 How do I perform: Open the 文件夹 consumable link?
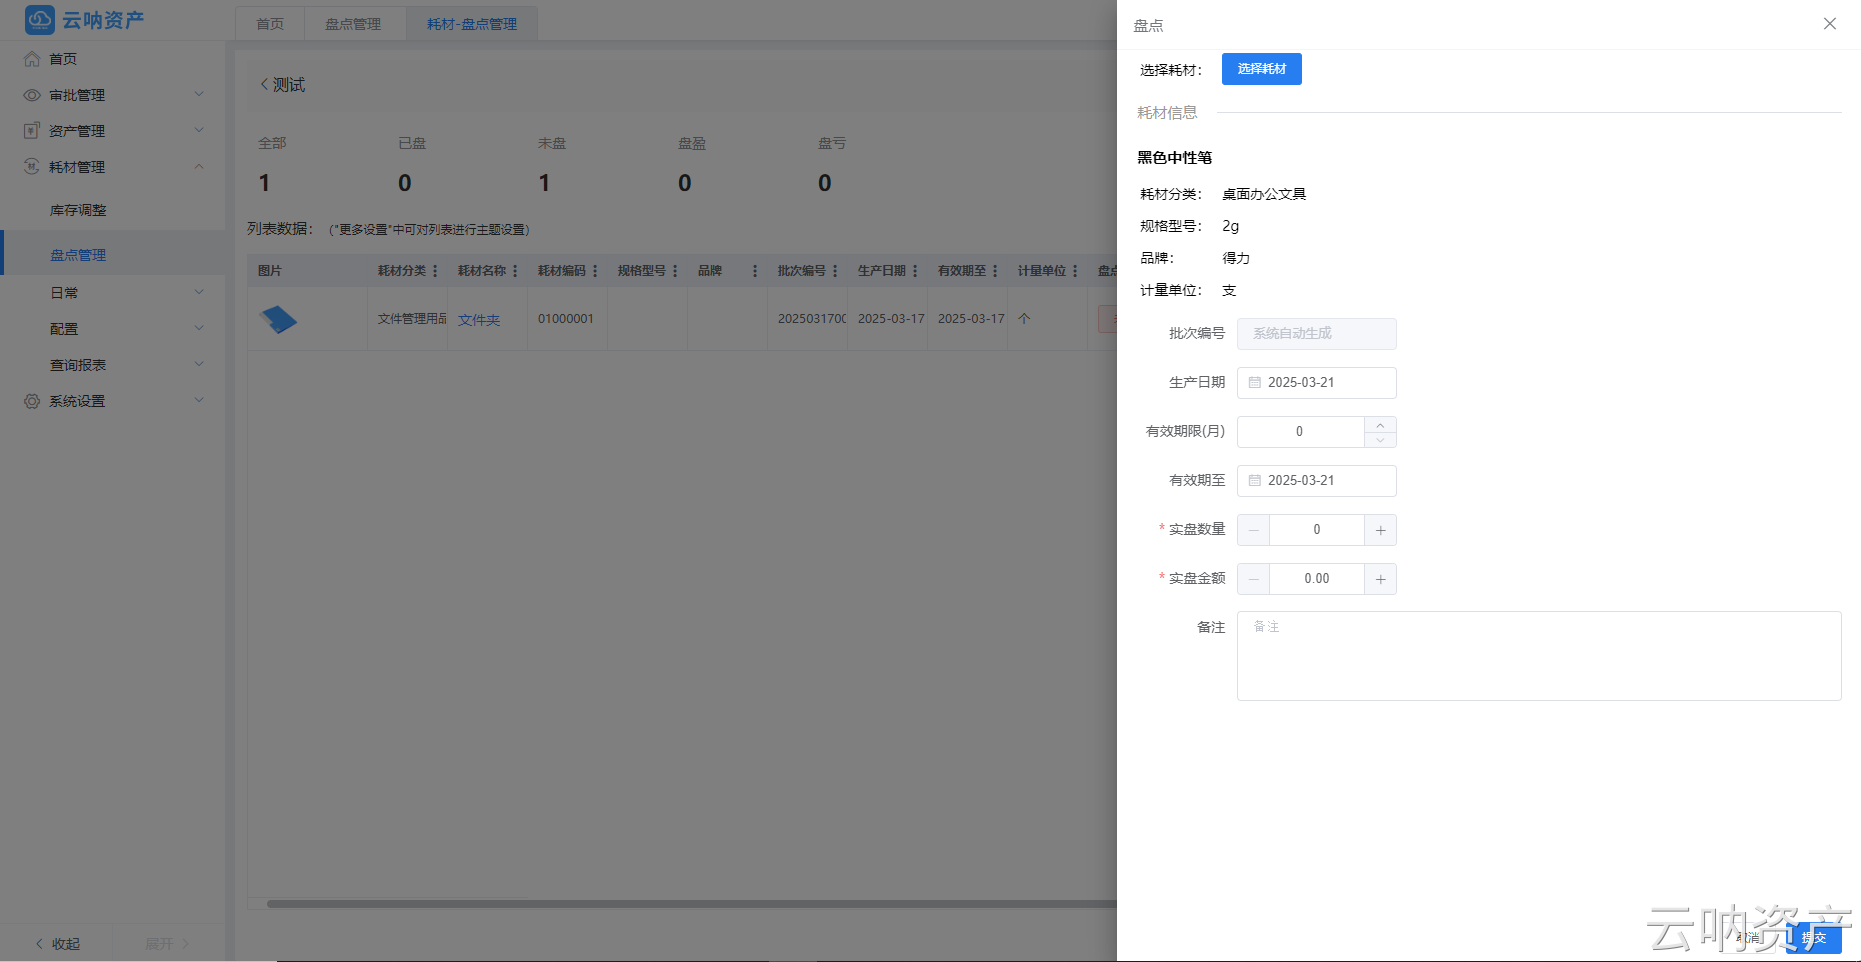(477, 320)
